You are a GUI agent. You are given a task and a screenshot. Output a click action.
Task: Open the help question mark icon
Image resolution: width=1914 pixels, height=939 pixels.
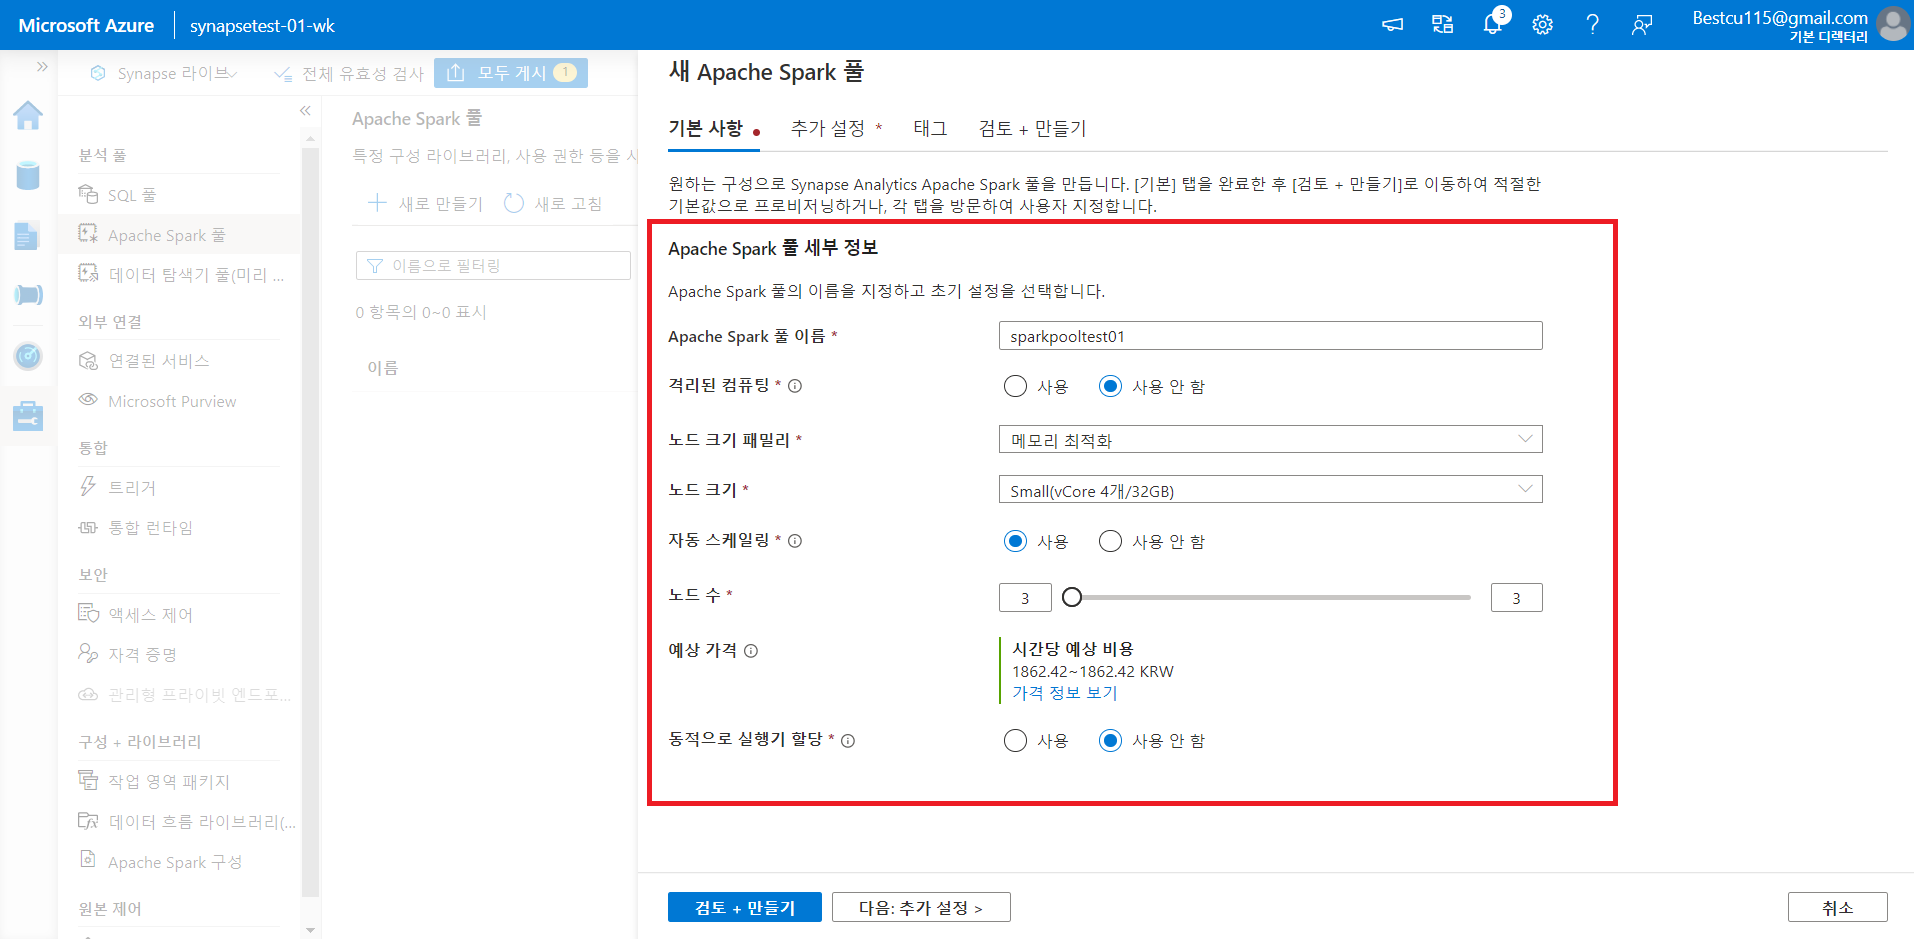1592,25
